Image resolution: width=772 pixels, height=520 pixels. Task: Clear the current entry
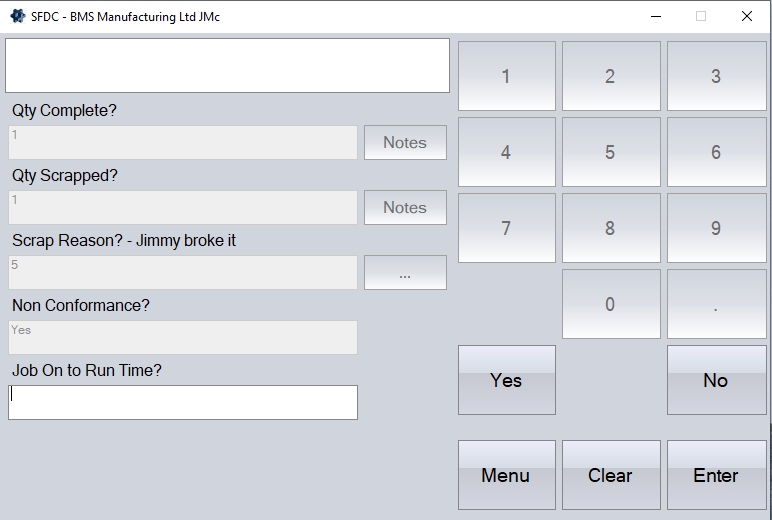tap(610, 475)
